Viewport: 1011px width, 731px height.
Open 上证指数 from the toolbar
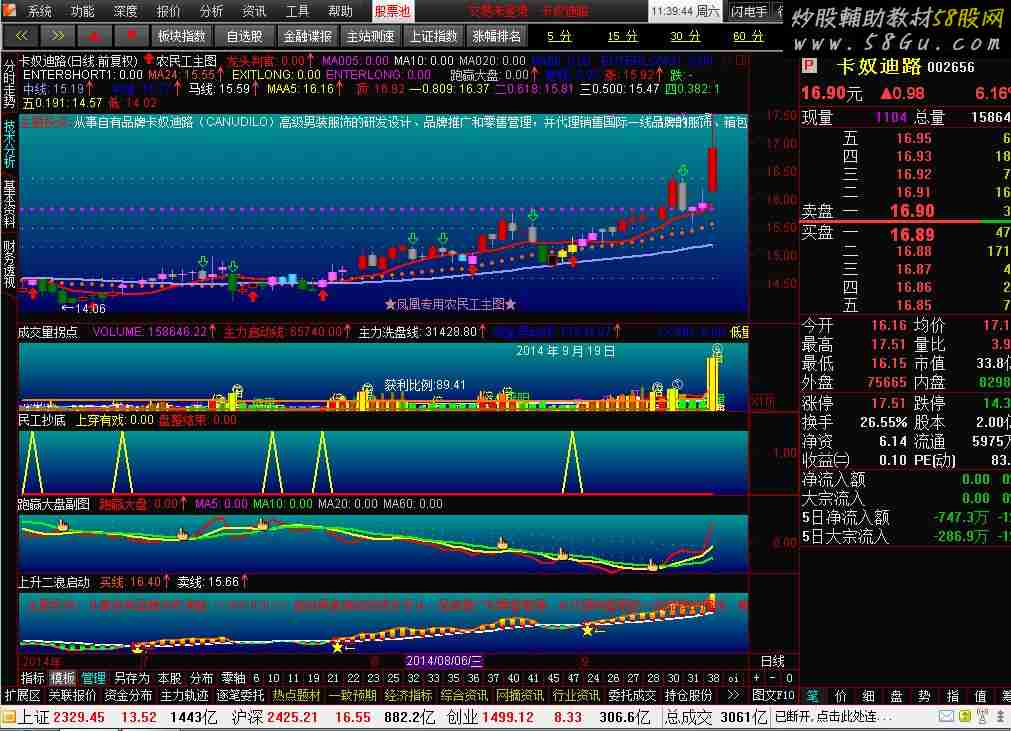click(x=434, y=36)
